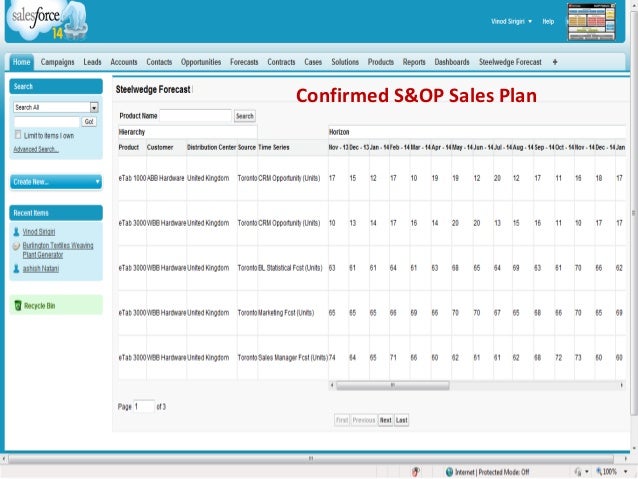Open the Contacts tab
Viewport: 638px width, 479px height.
(159, 62)
